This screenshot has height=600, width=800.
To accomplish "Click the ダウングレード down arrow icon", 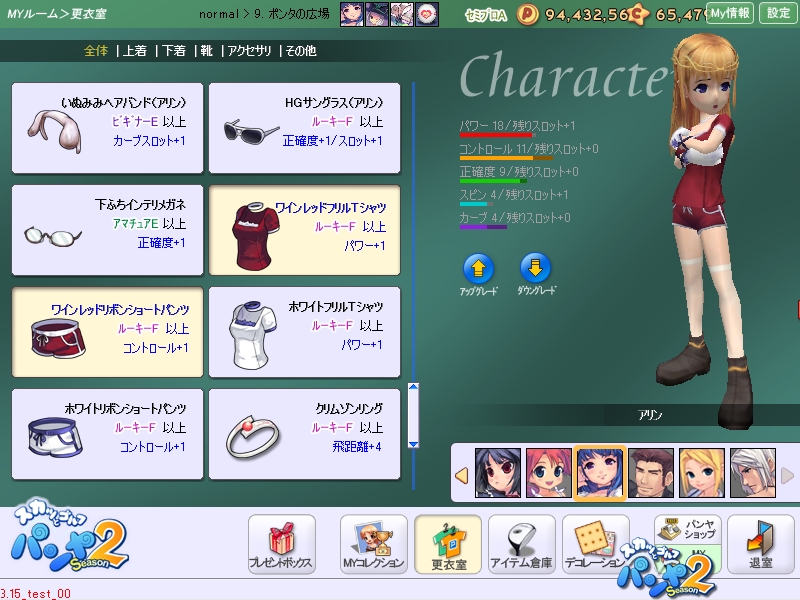I will coord(537,269).
